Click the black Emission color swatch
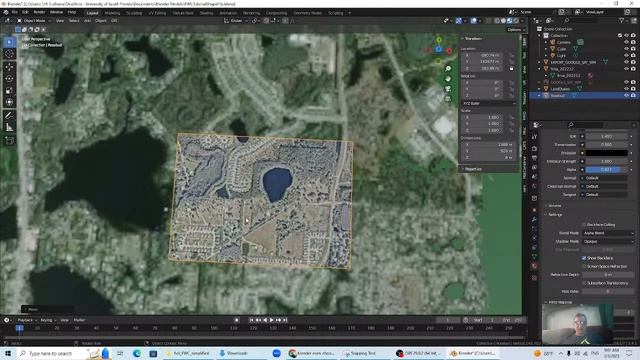This screenshot has width=640, height=360. click(607, 153)
